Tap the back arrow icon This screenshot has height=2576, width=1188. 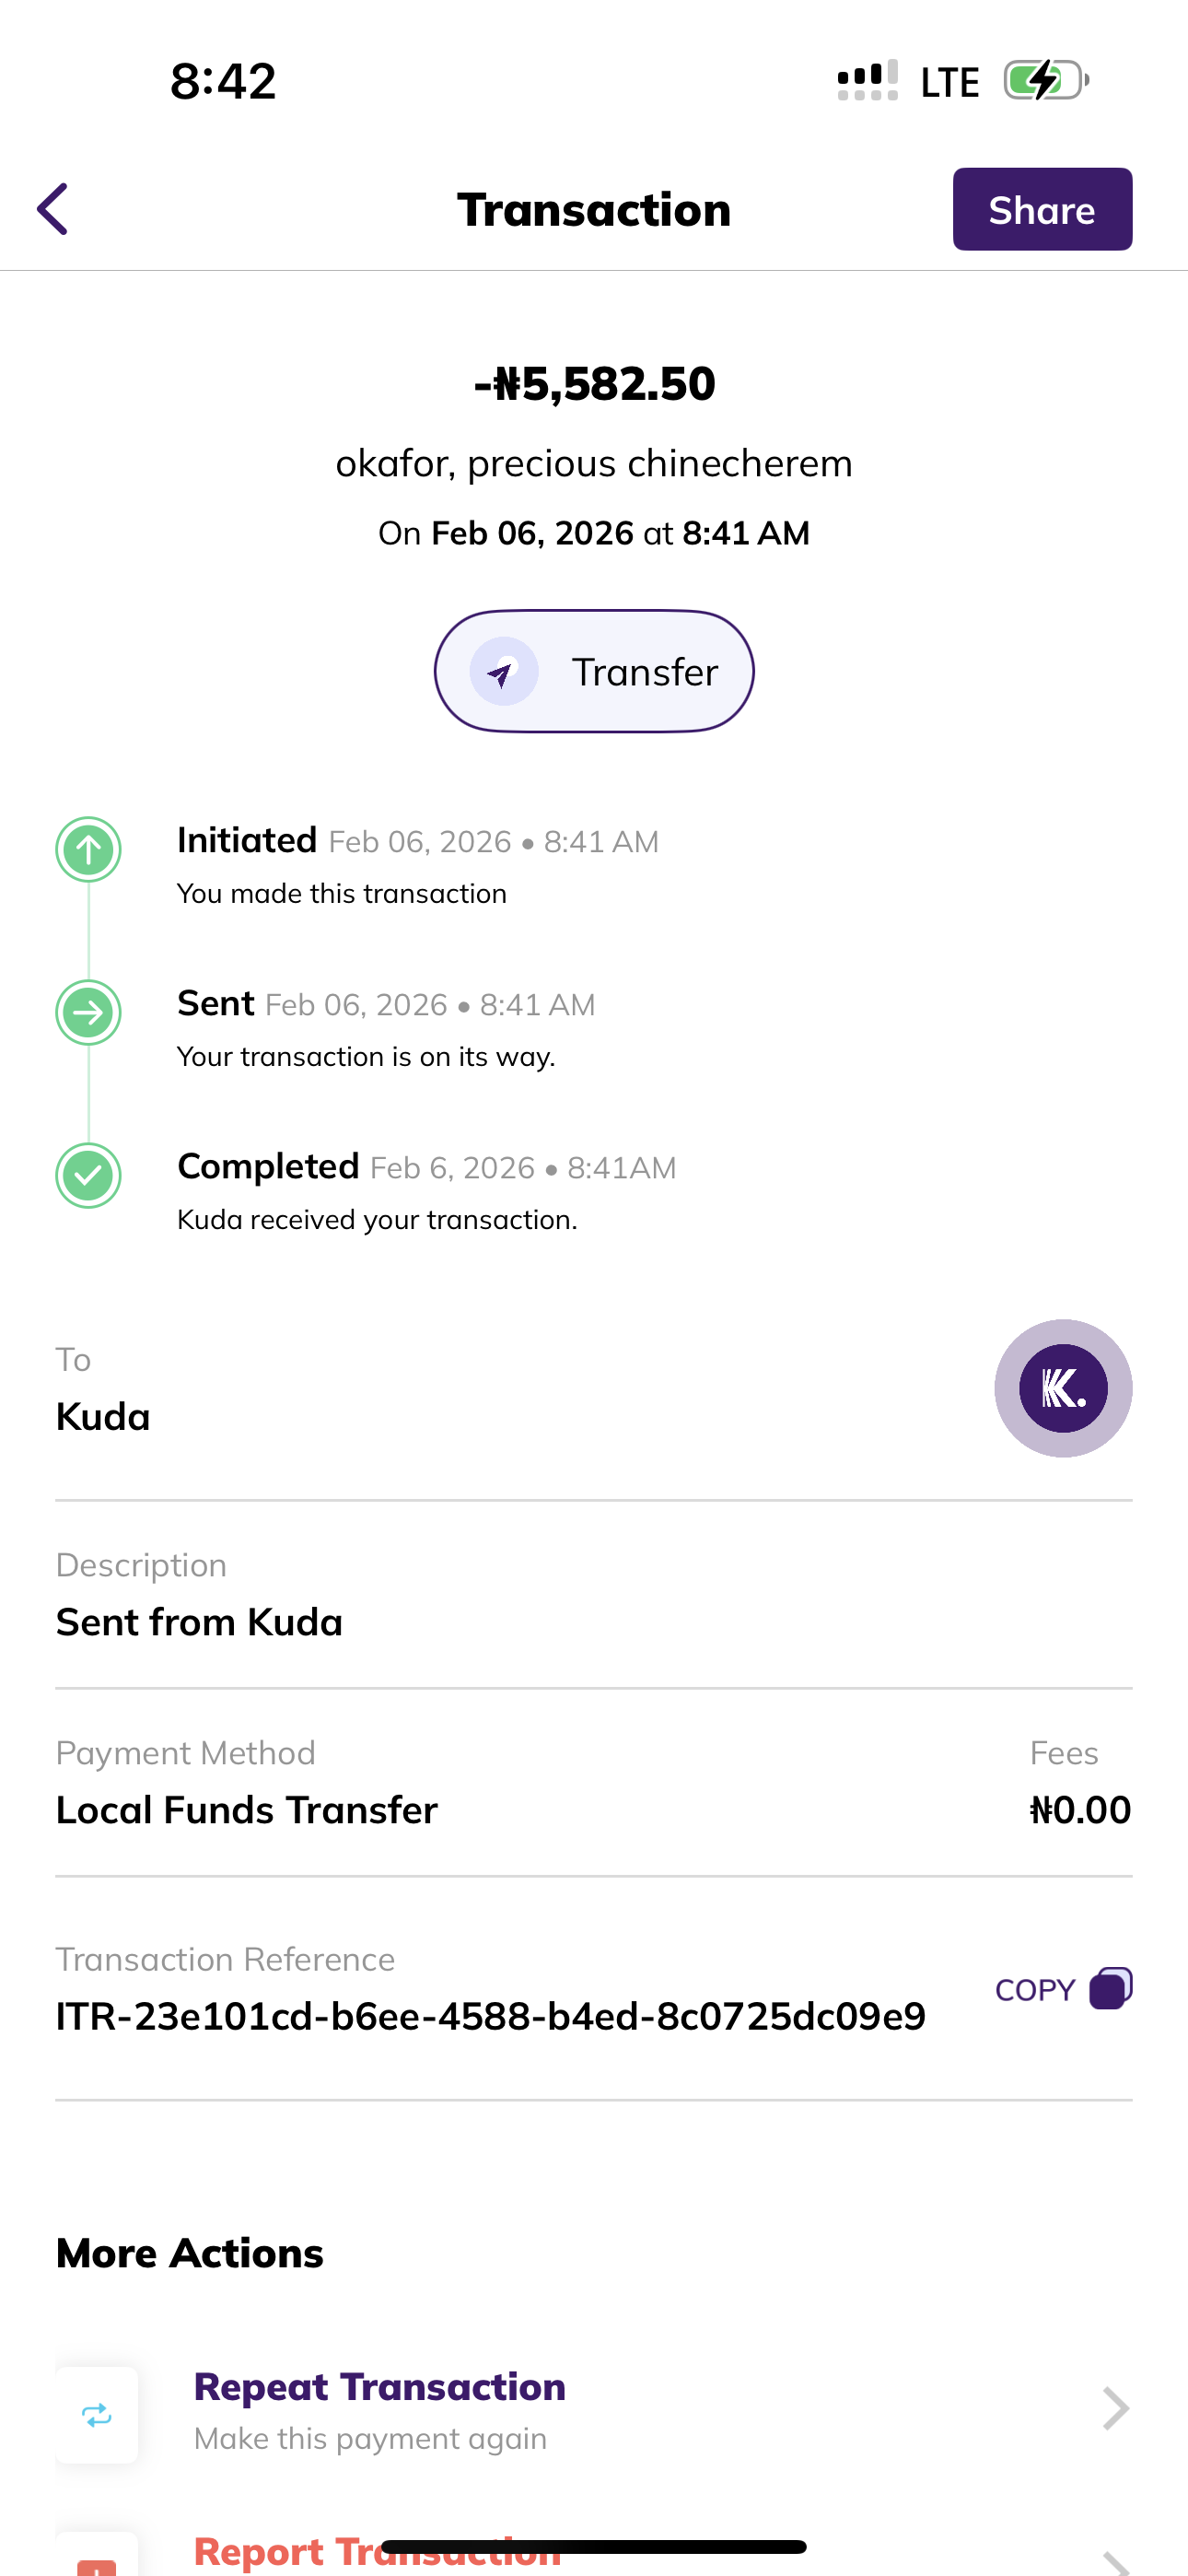(53, 209)
